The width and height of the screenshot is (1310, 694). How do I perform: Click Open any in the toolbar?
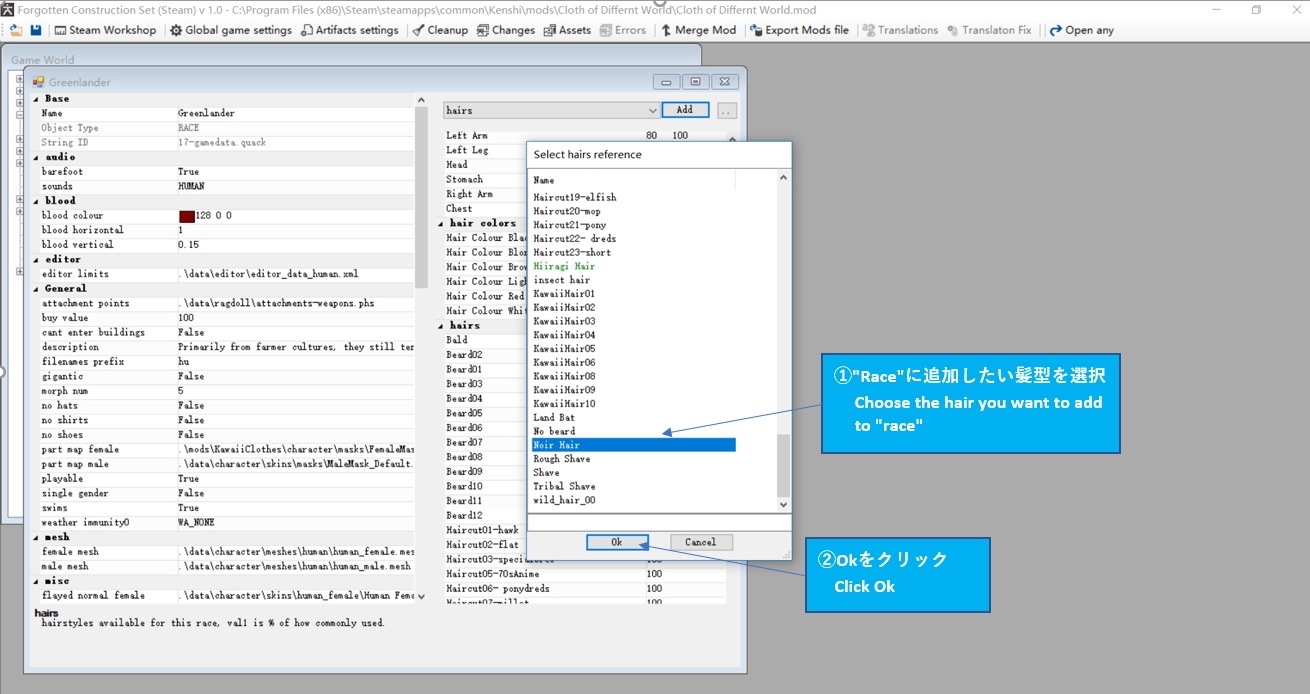tap(1081, 30)
